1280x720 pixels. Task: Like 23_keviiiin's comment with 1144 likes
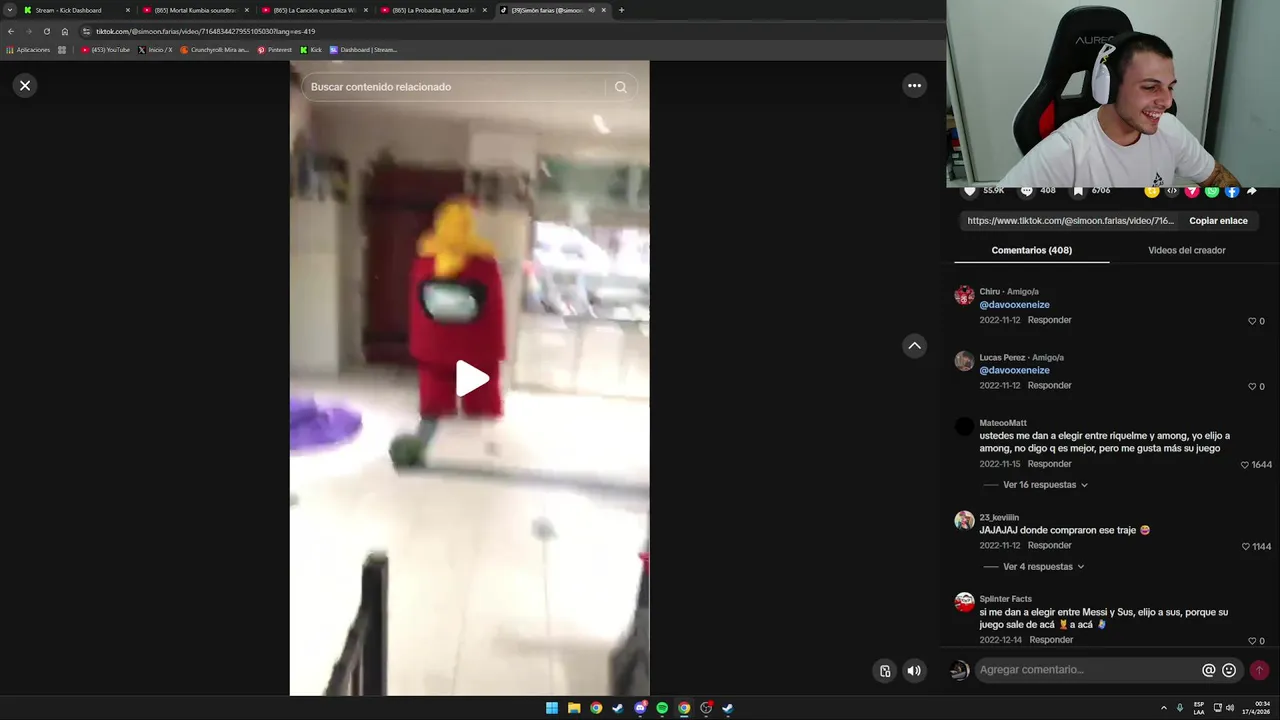coord(1245,547)
